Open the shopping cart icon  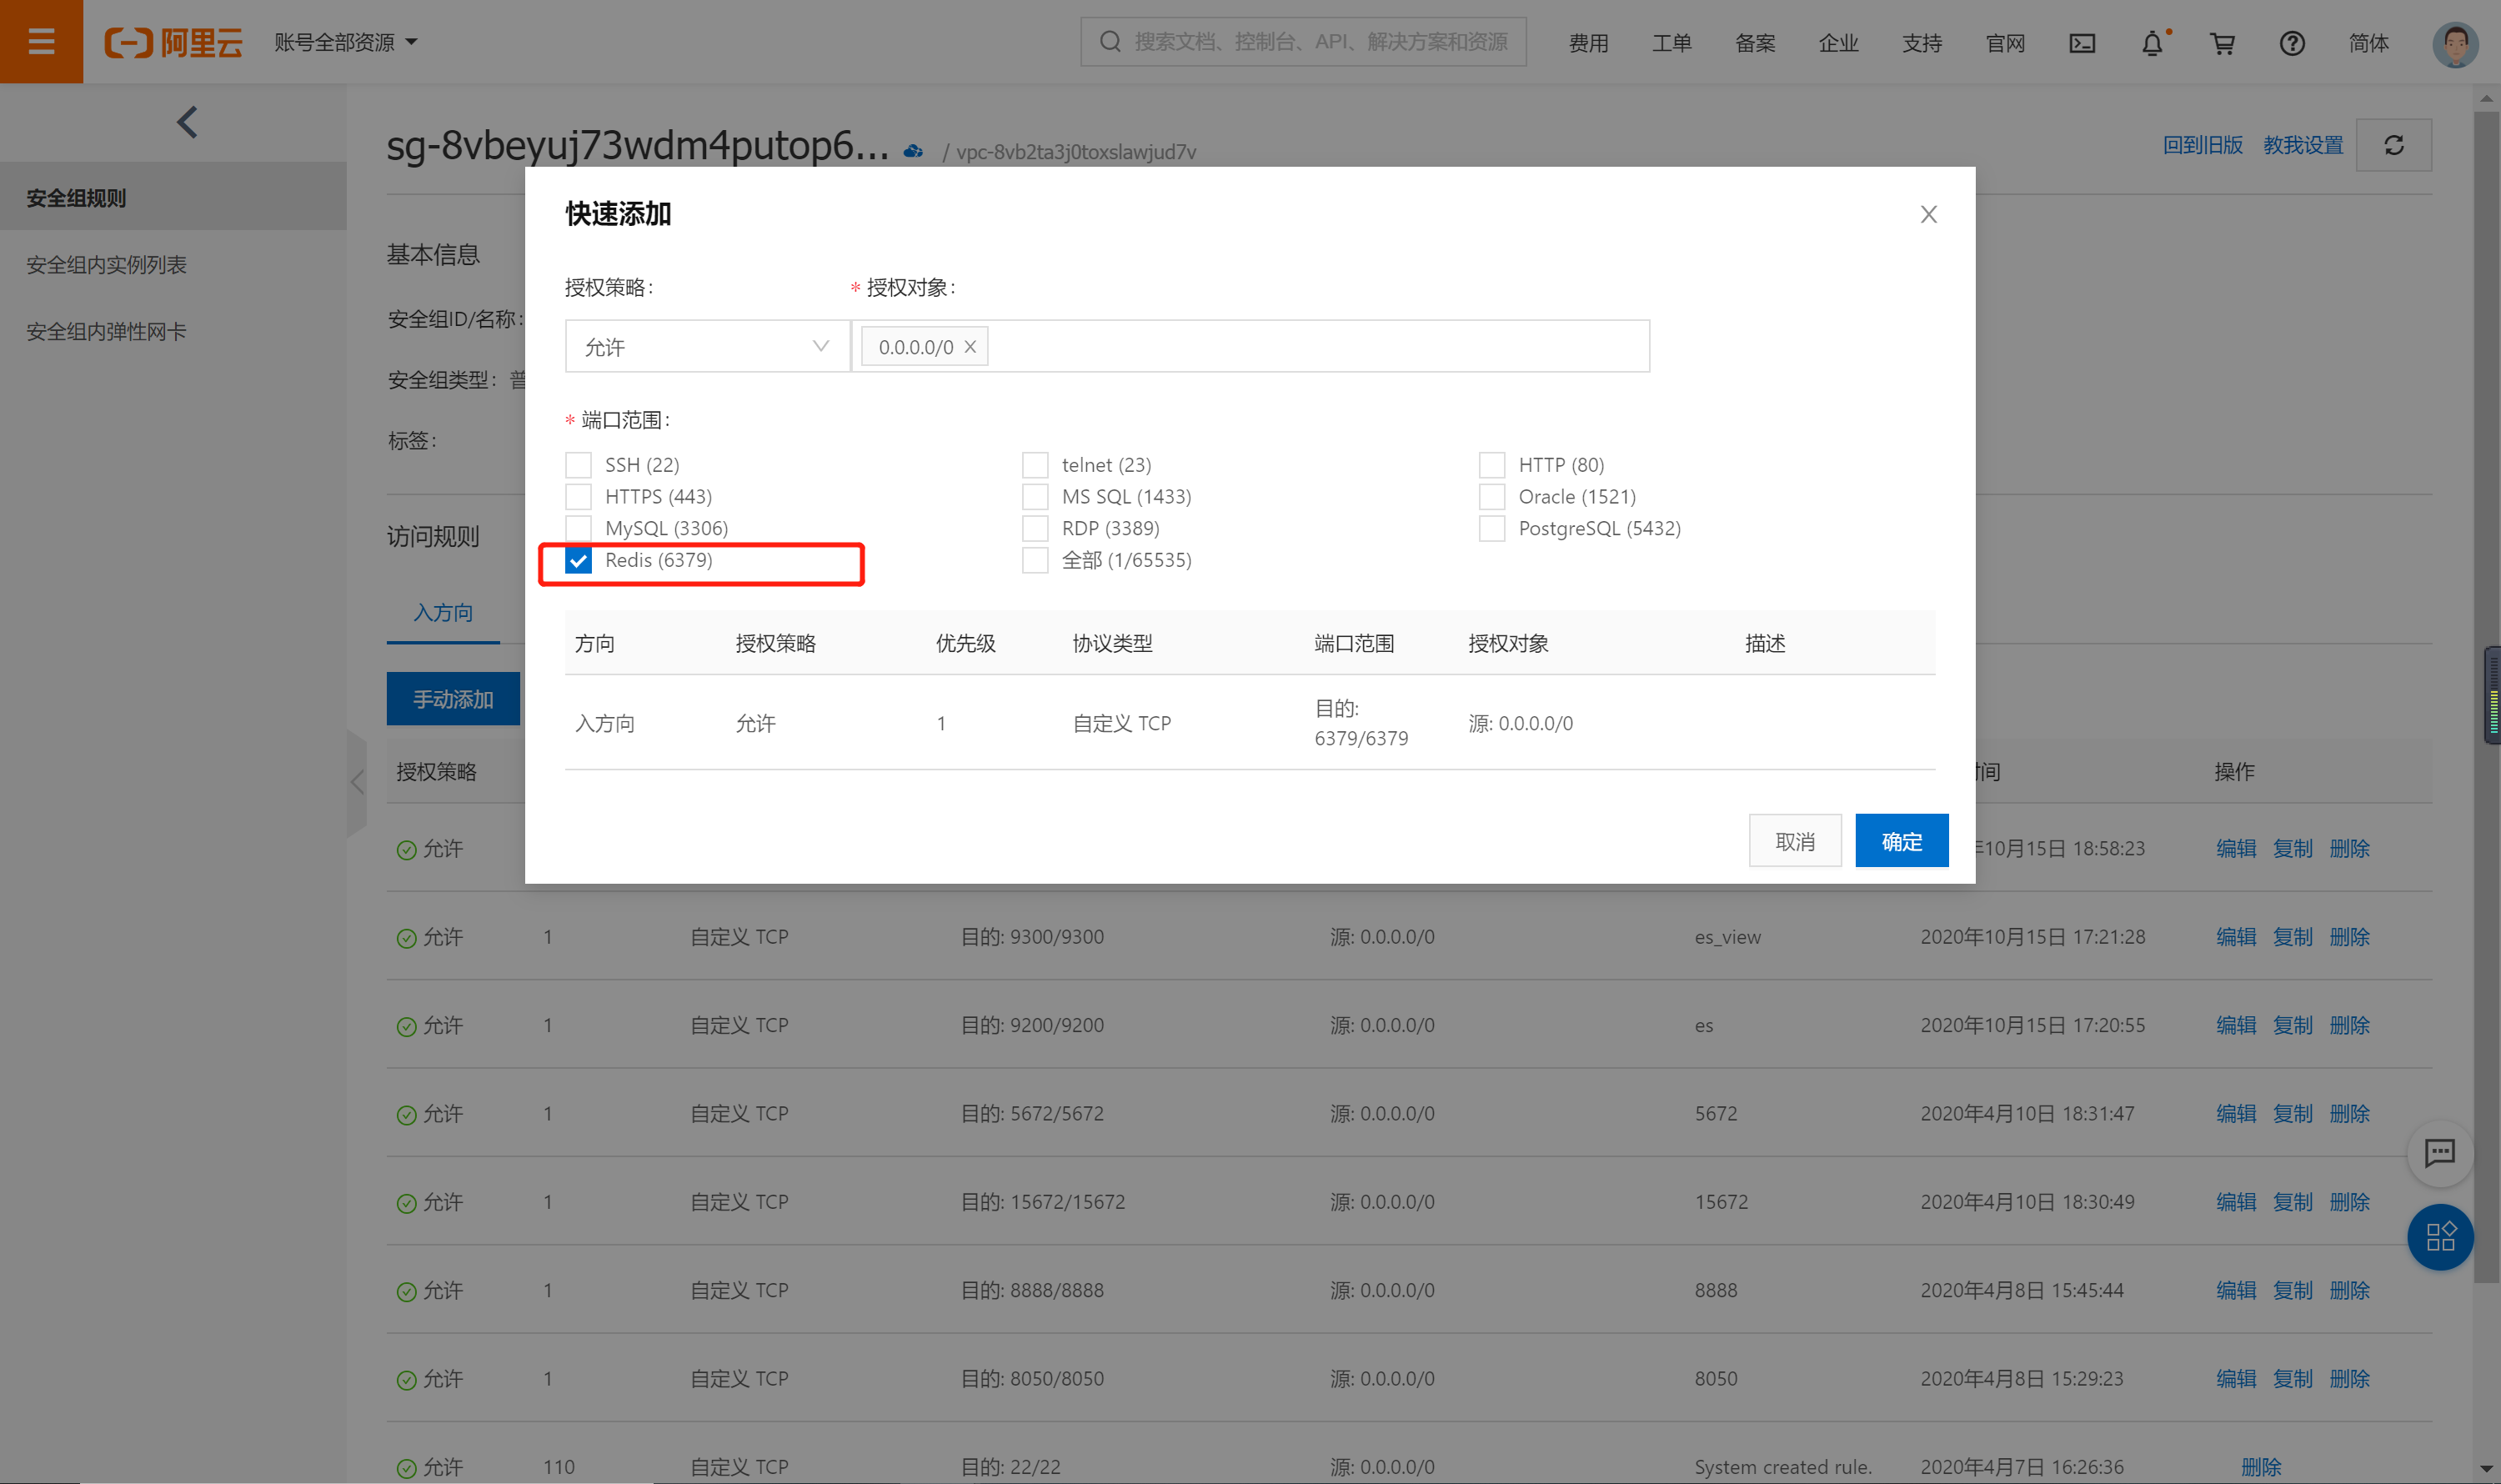[x=2222, y=43]
